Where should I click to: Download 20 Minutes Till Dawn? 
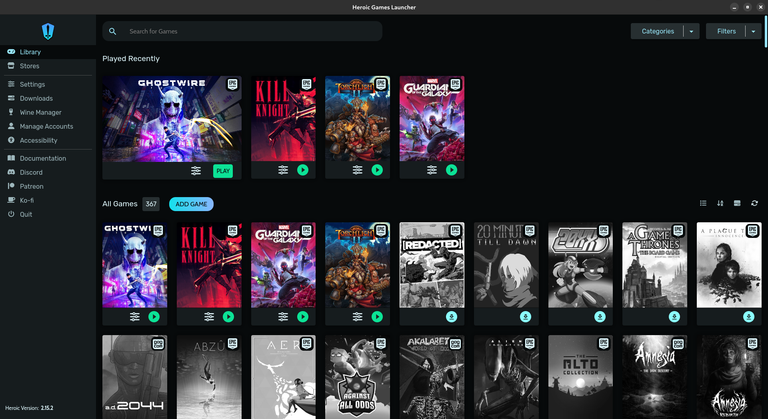click(526, 317)
